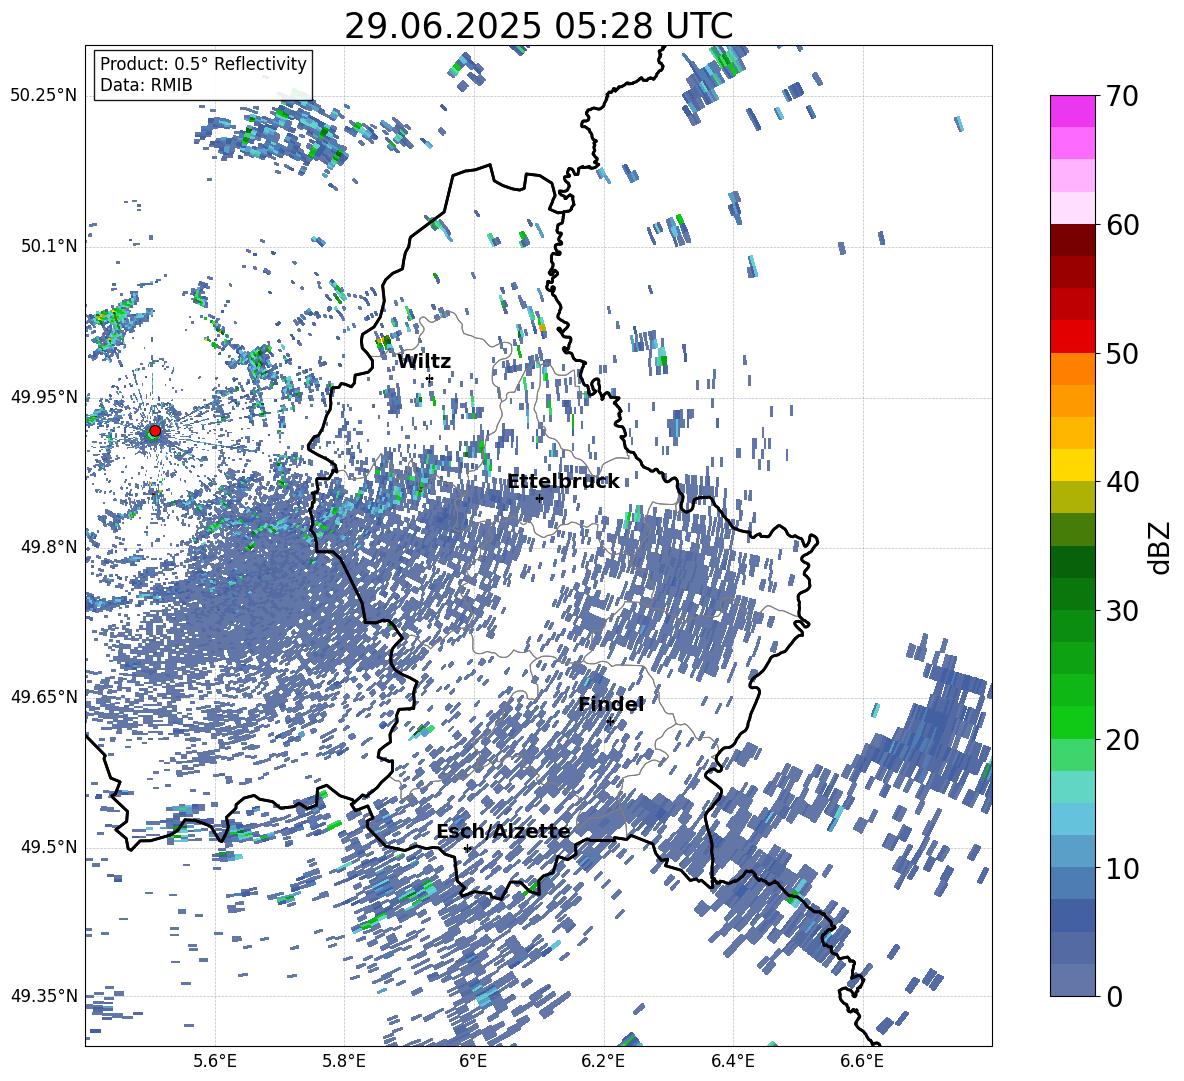Click the 'Data: RMIB' text
The image size is (1184, 1081).
146,85
